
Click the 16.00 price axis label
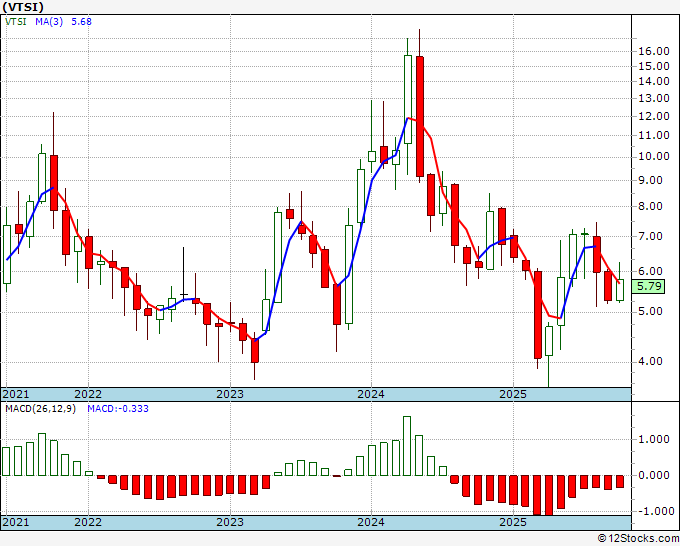[x=653, y=51]
